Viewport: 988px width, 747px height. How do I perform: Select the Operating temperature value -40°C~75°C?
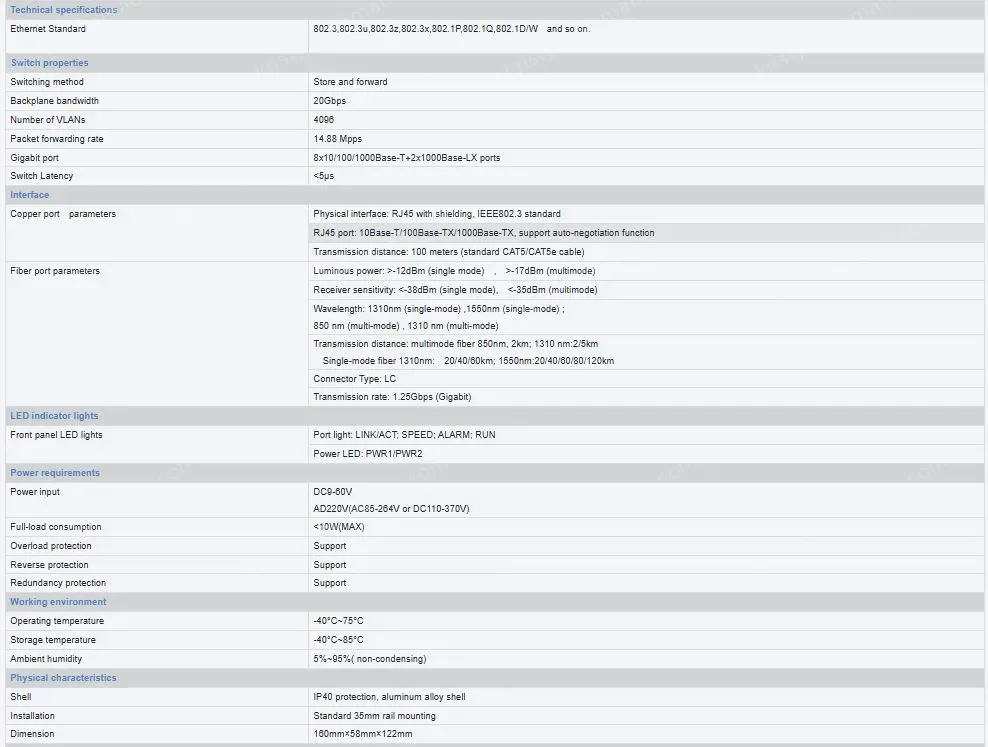tap(338, 621)
